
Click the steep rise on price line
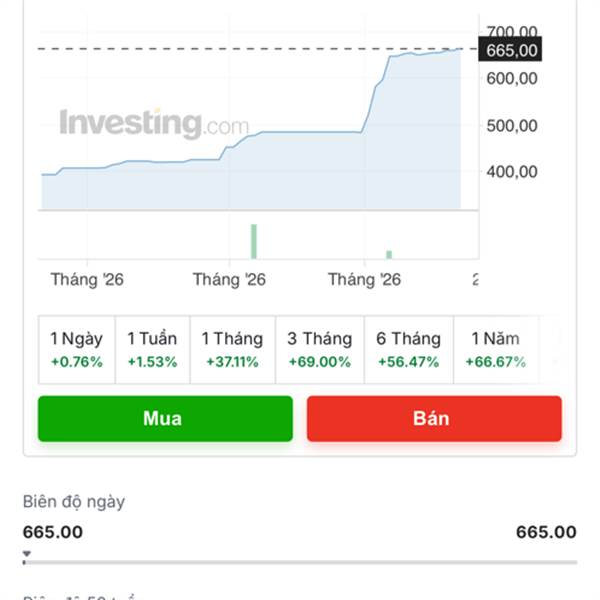pyautogui.click(x=376, y=94)
